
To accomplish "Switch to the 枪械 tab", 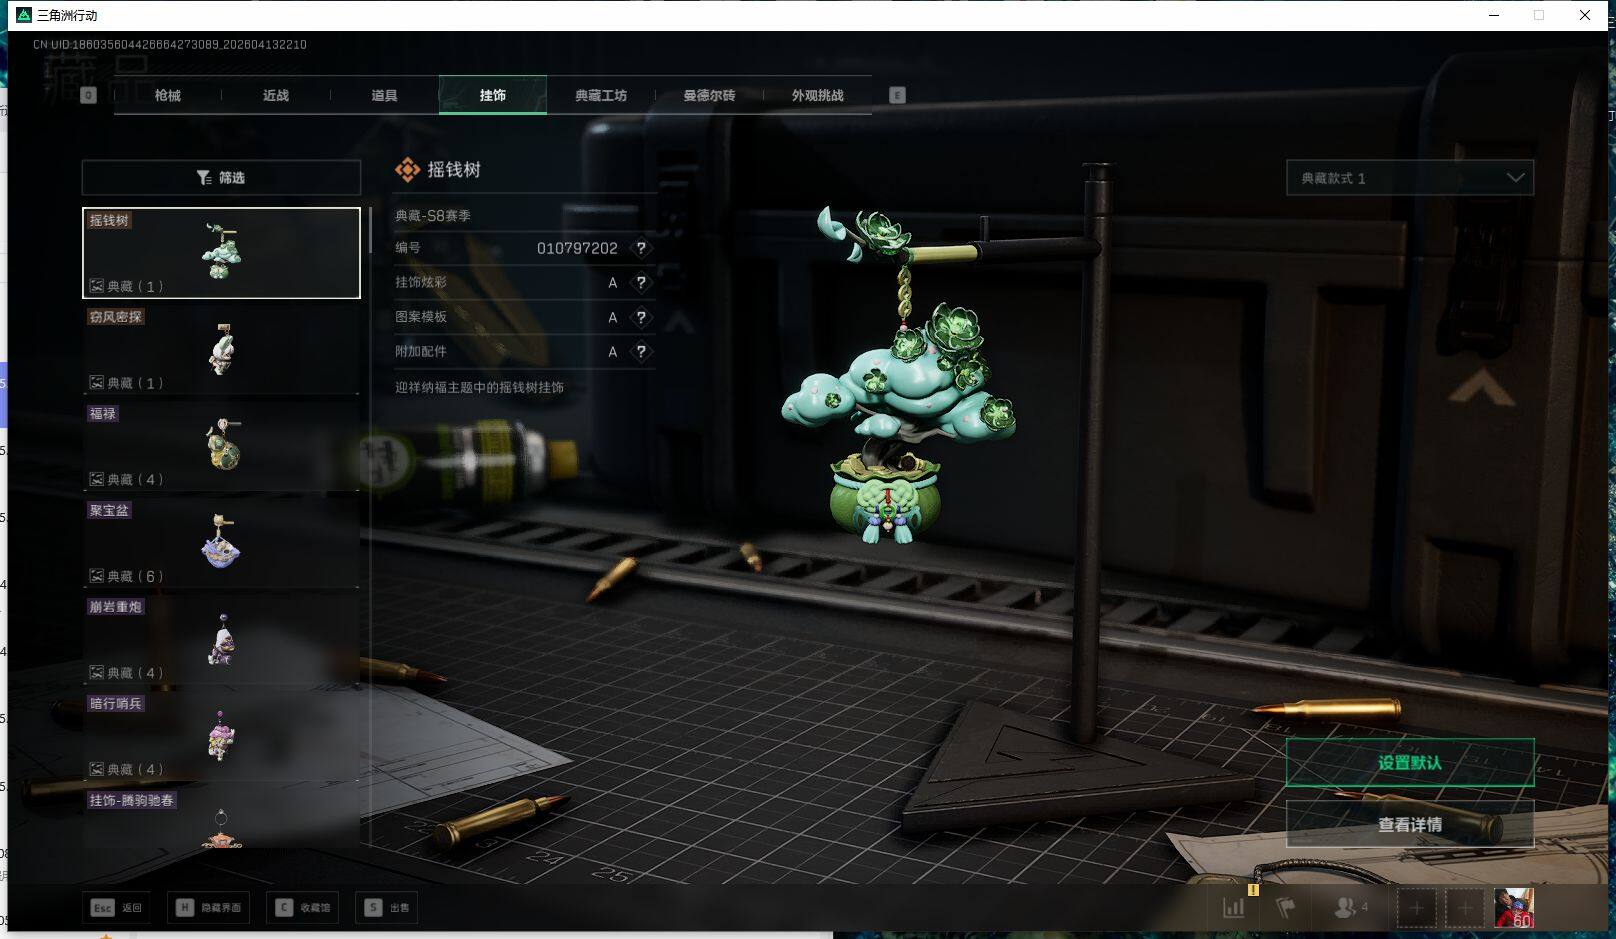I will pos(168,96).
